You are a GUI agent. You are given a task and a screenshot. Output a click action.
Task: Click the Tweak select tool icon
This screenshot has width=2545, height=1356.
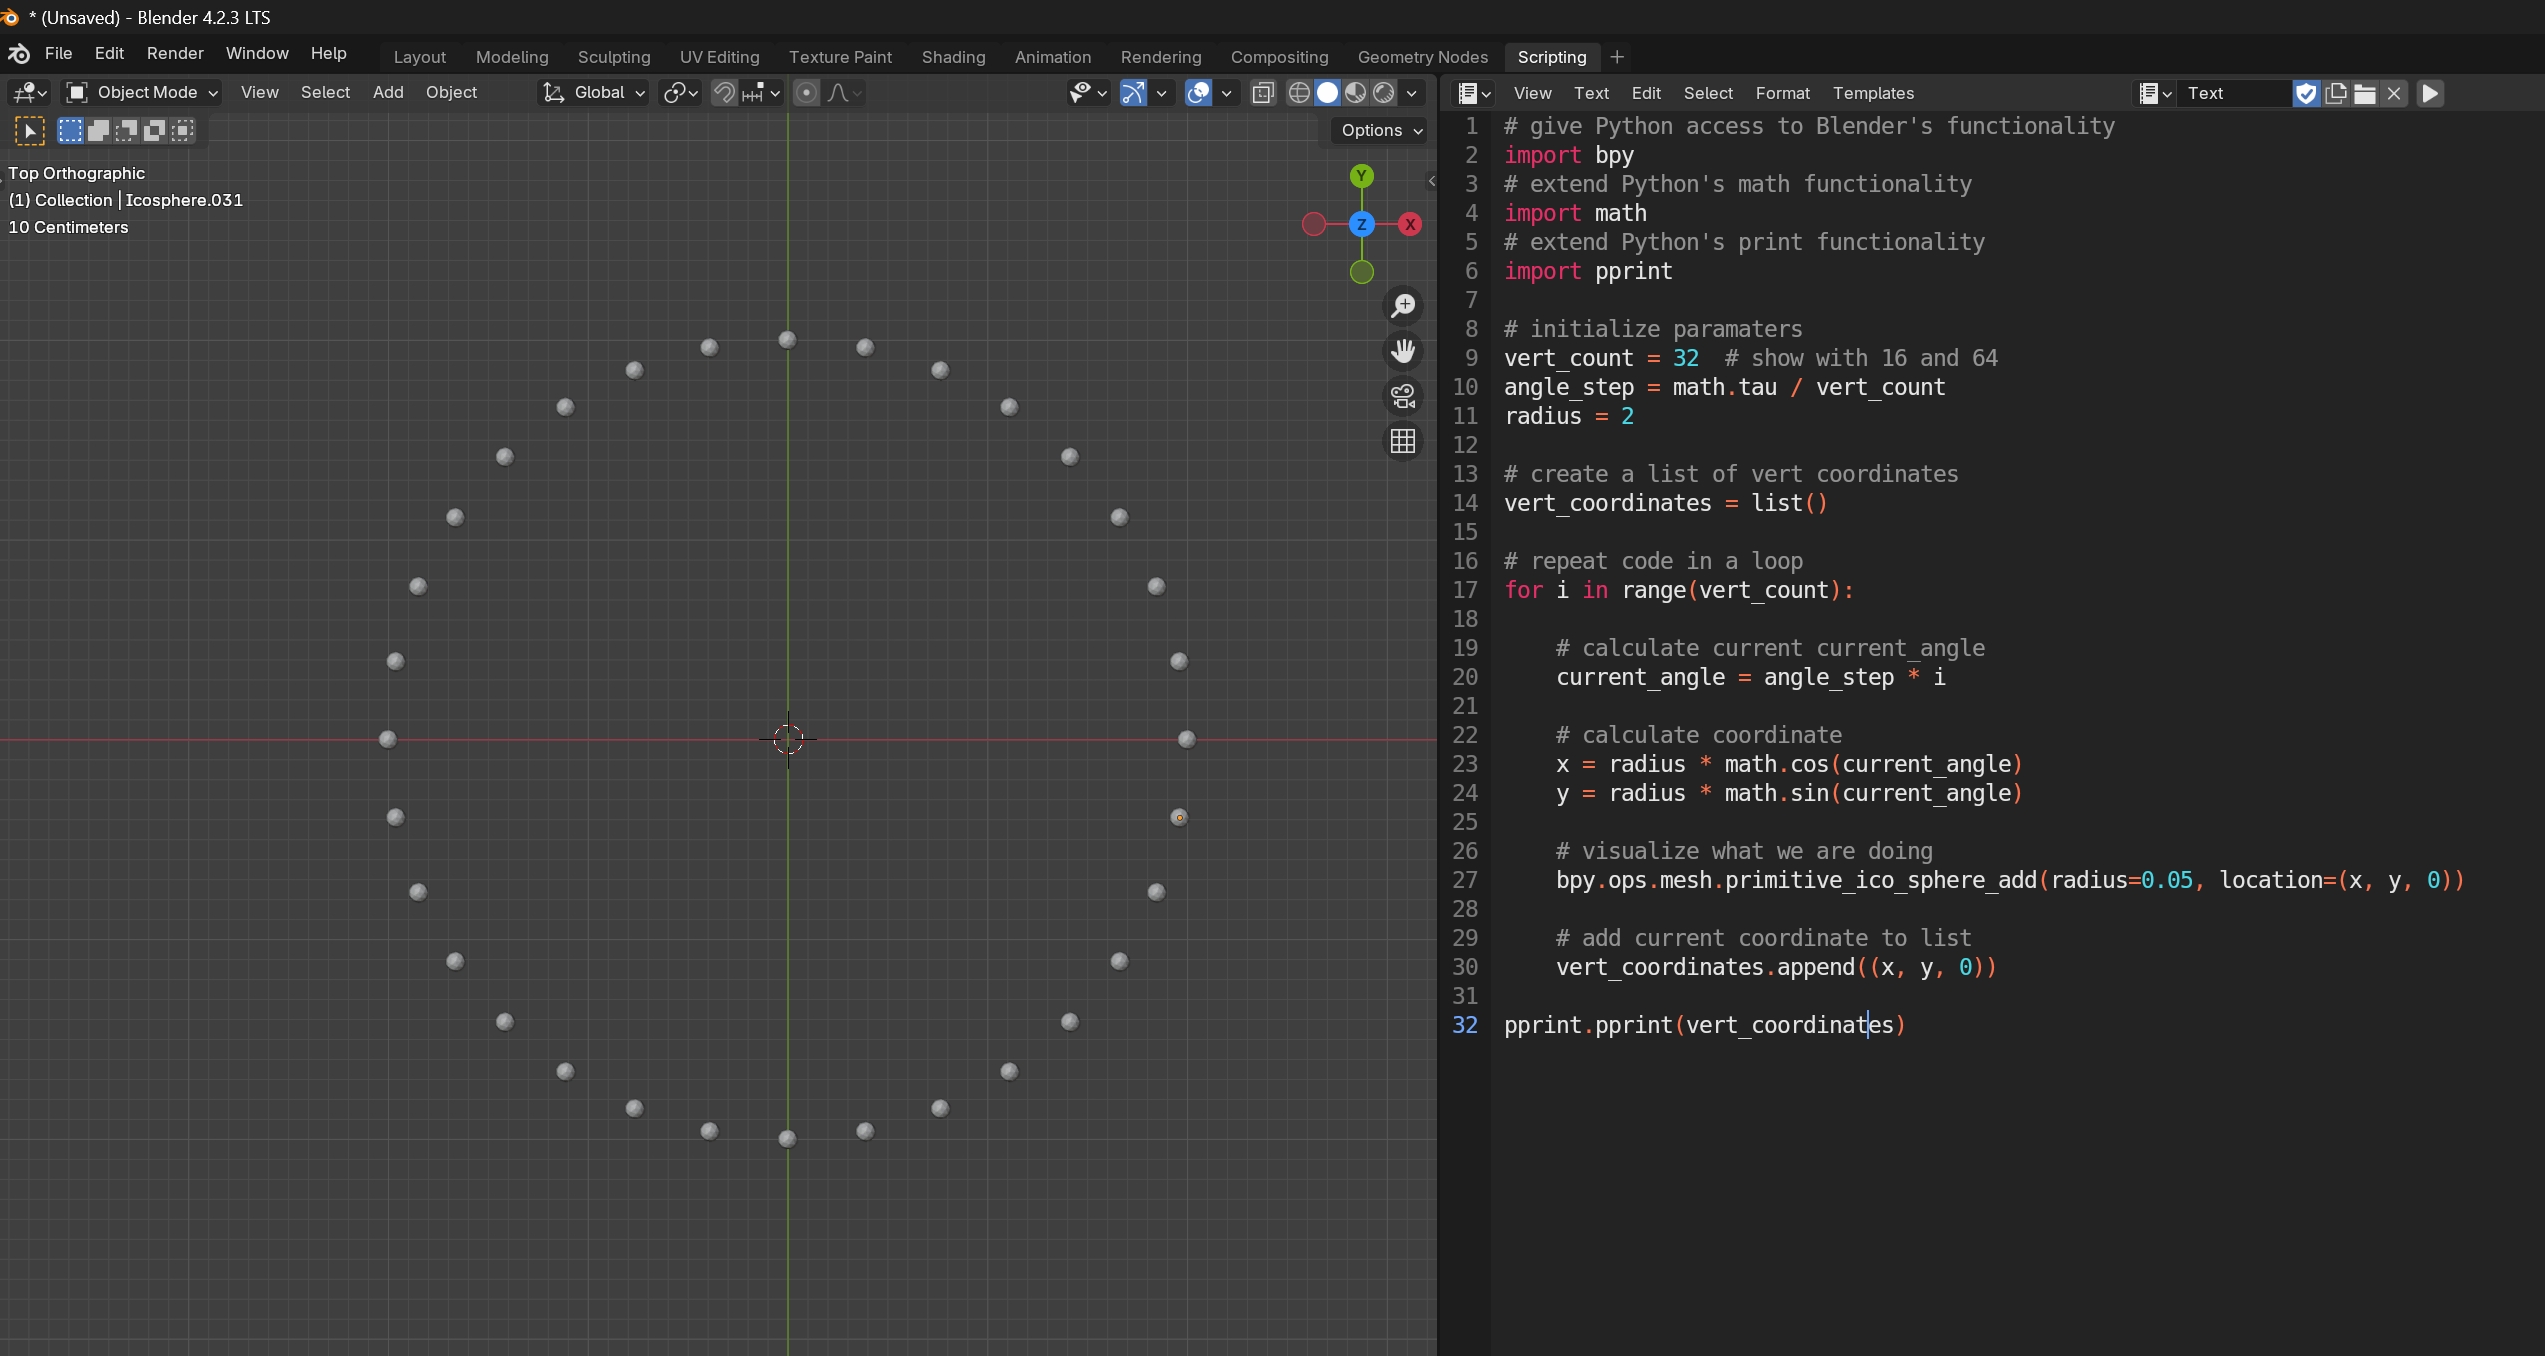30,131
